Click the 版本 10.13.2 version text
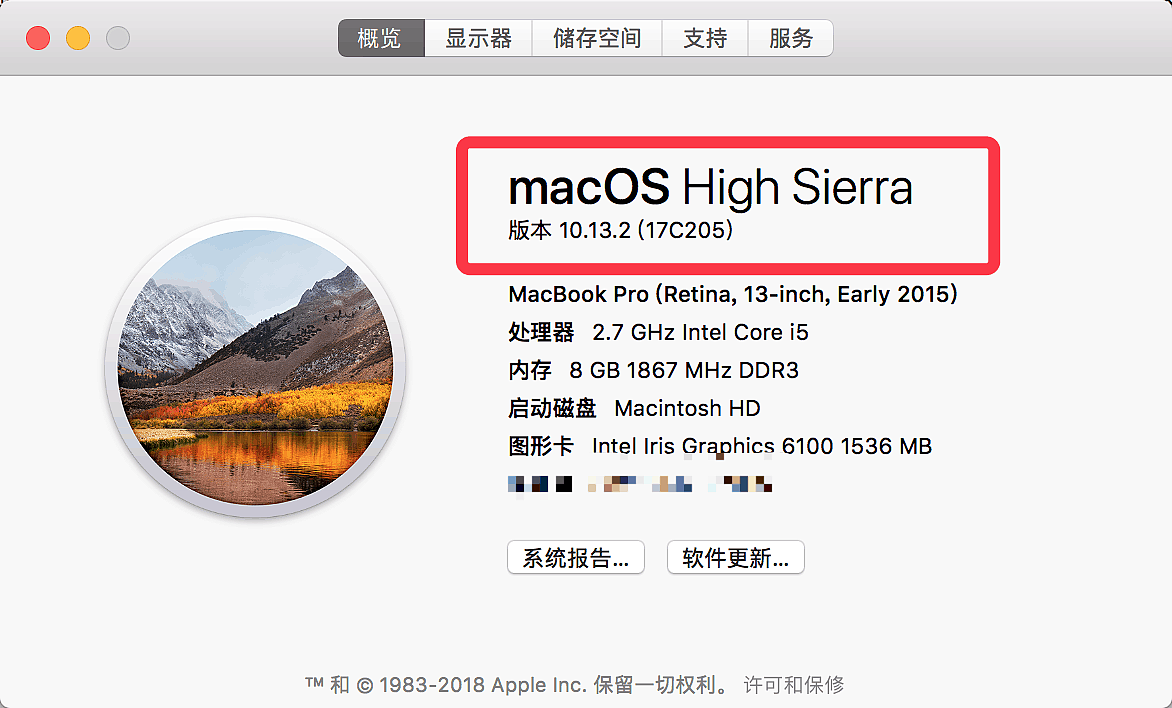 pos(620,231)
